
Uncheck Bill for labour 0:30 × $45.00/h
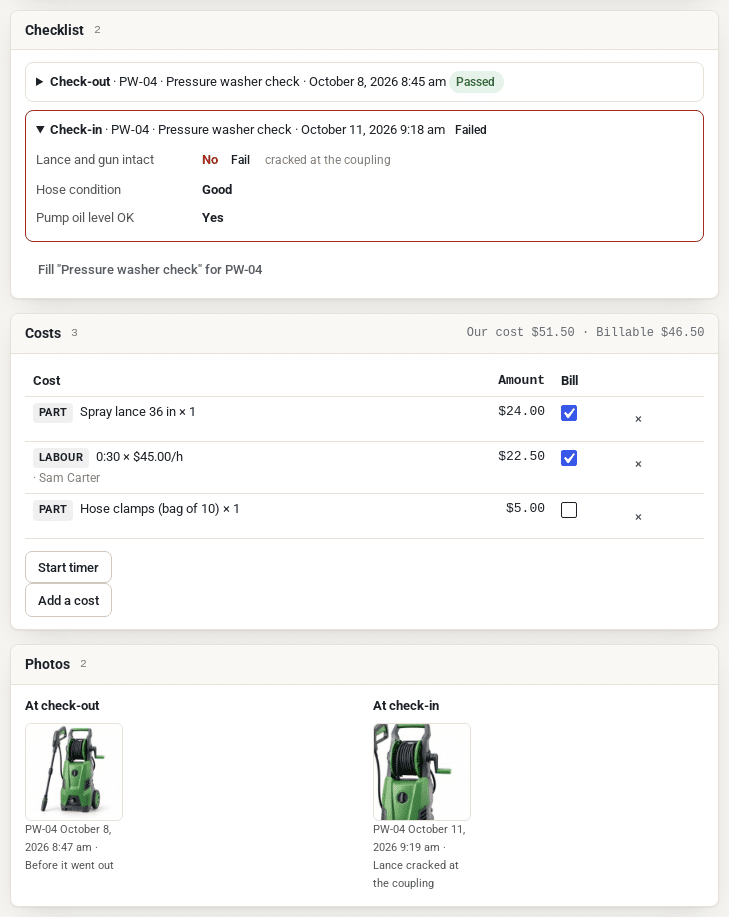(569, 458)
